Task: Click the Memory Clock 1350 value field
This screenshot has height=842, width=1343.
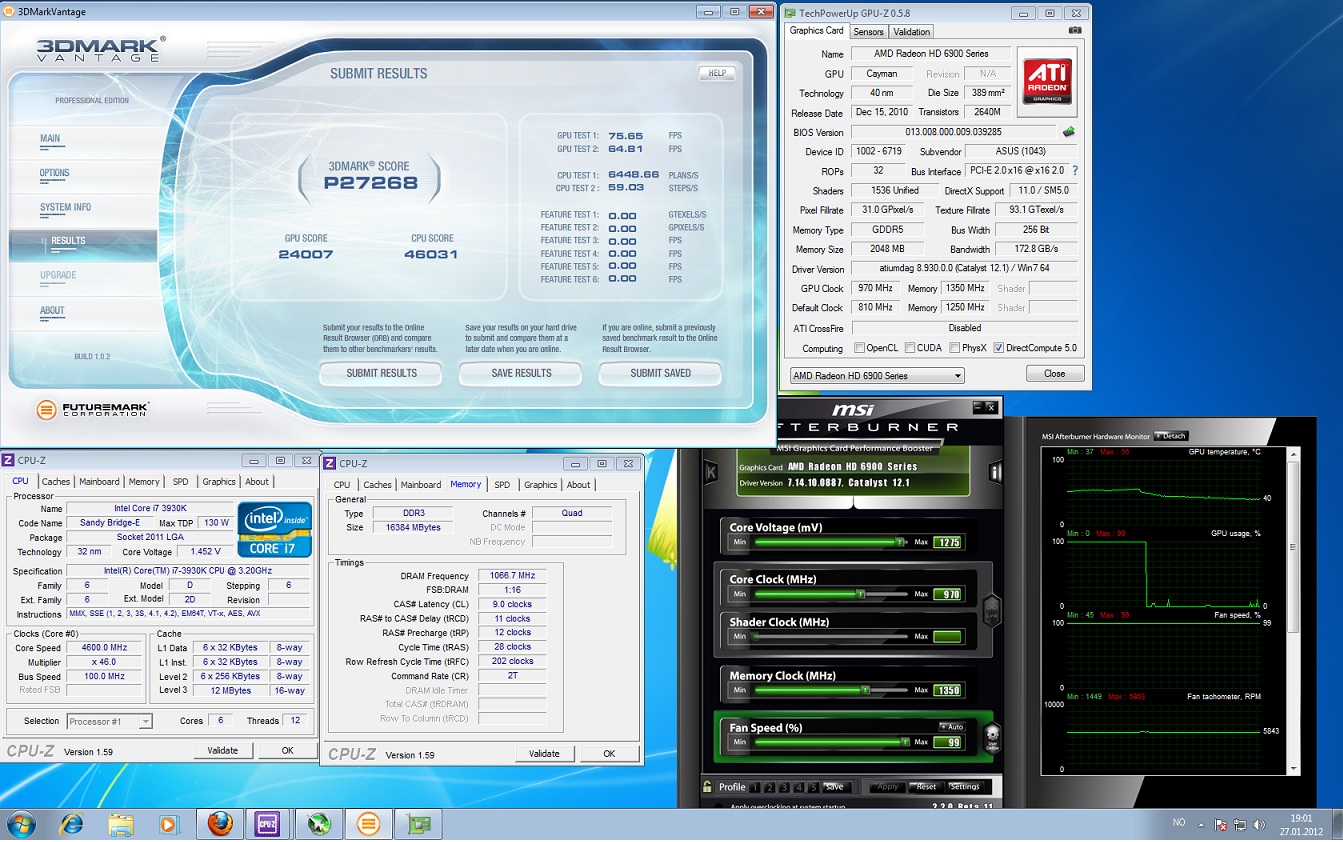Action: click(x=947, y=690)
